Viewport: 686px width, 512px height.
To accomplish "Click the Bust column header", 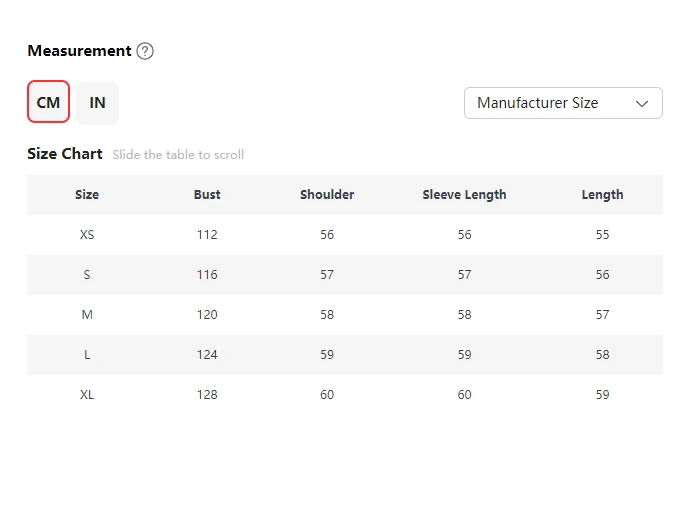I will [x=207, y=195].
